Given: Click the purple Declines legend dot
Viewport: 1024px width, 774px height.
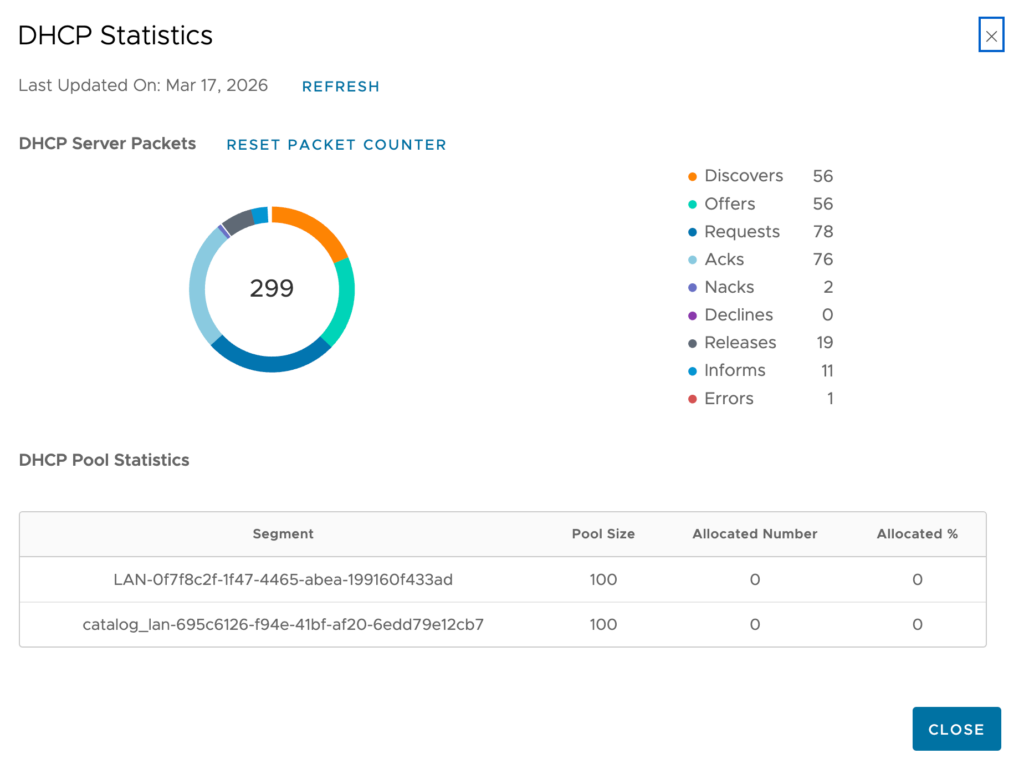Looking at the screenshot, I should coord(692,316).
